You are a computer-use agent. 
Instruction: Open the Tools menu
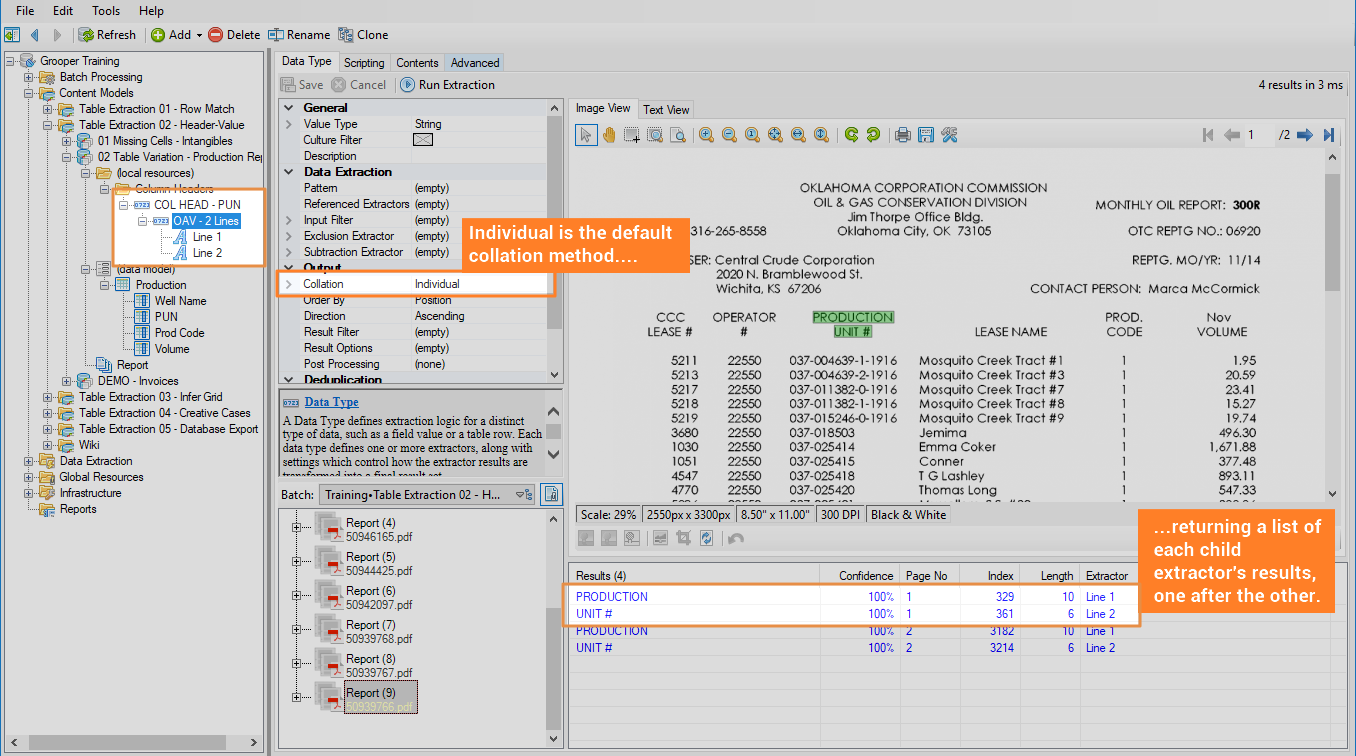pos(106,11)
